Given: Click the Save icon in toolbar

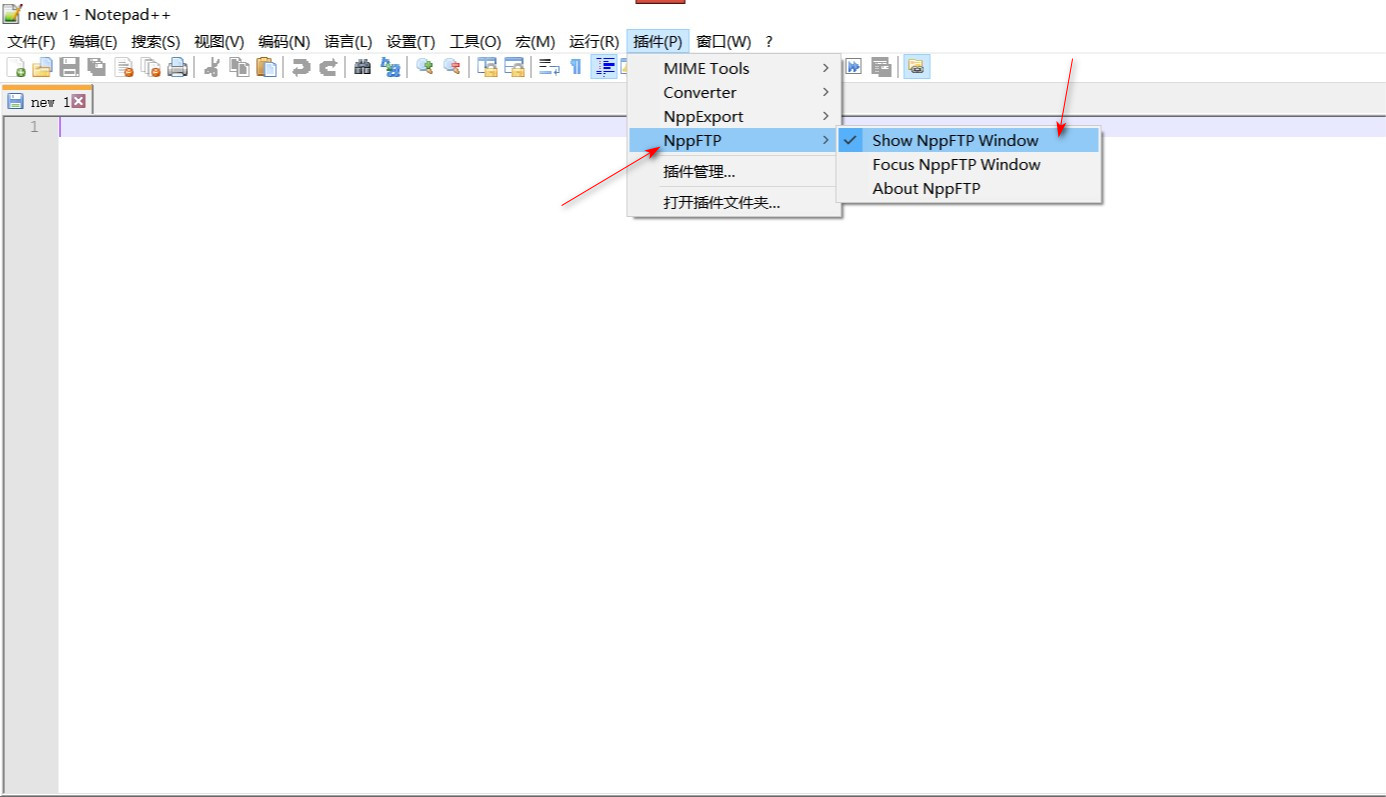Looking at the screenshot, I should pos(69,67).
